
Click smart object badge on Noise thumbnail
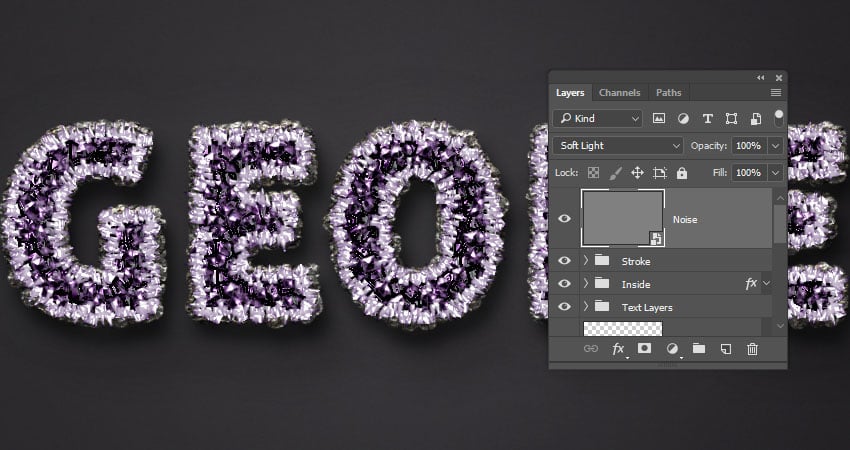tap(656, 237)
